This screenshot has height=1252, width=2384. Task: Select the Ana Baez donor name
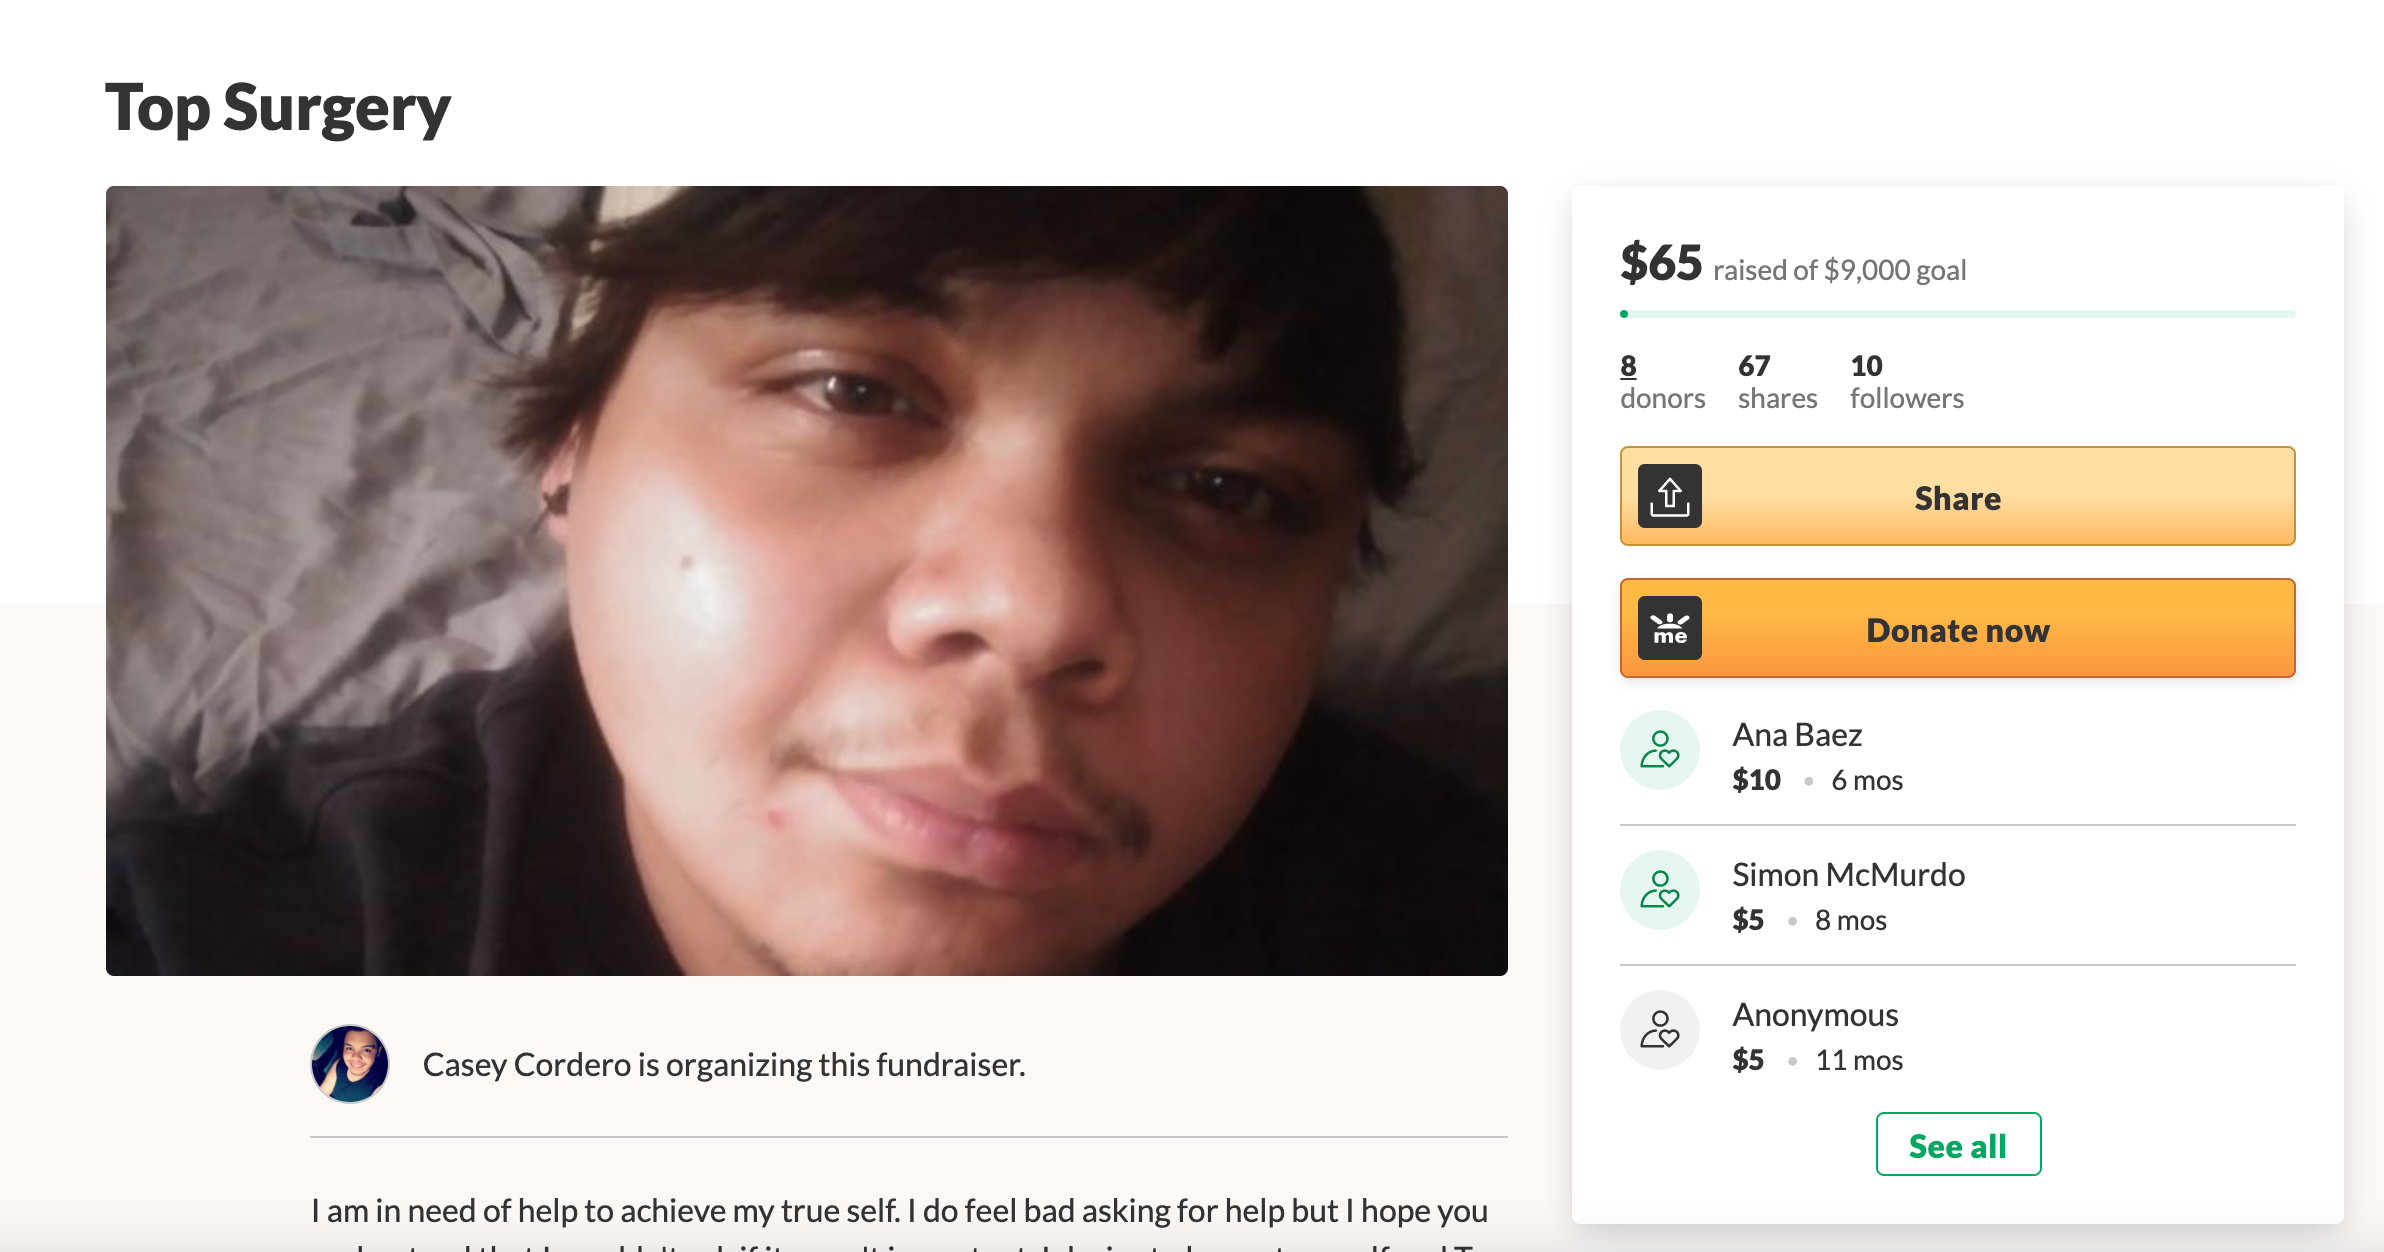[1797, 735]
